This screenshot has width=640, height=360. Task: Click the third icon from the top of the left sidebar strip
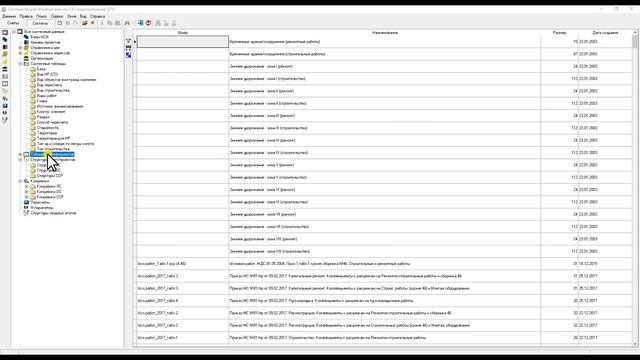click(5, 47)
